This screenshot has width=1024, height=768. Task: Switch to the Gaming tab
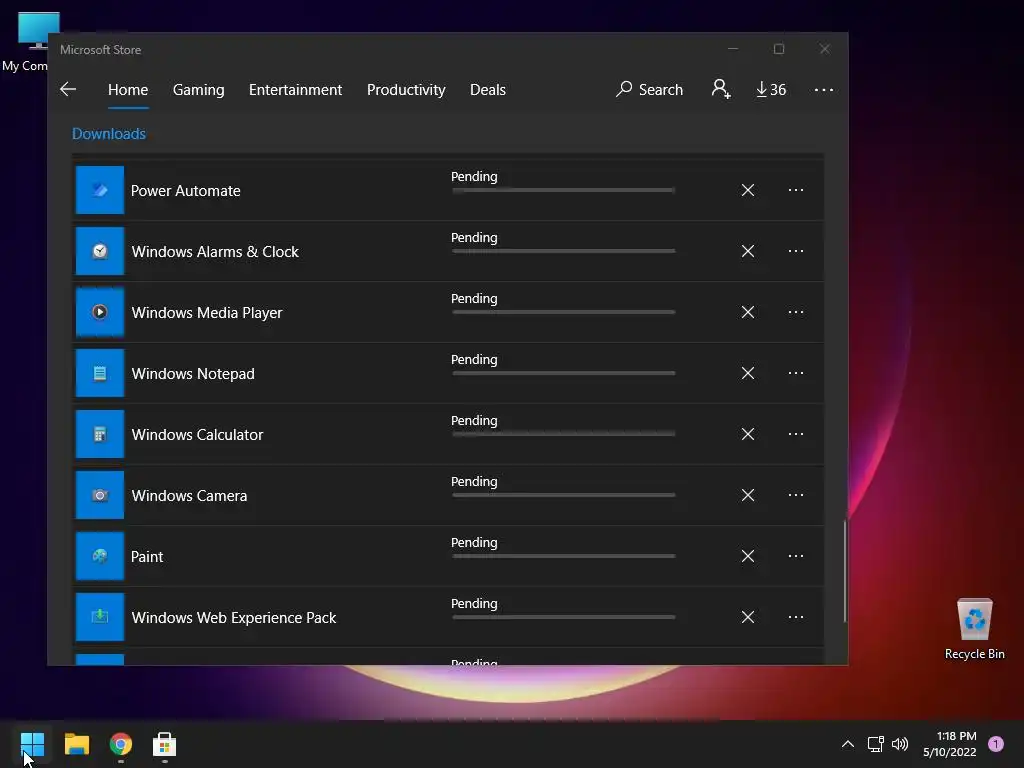click(x=199, y=89)
